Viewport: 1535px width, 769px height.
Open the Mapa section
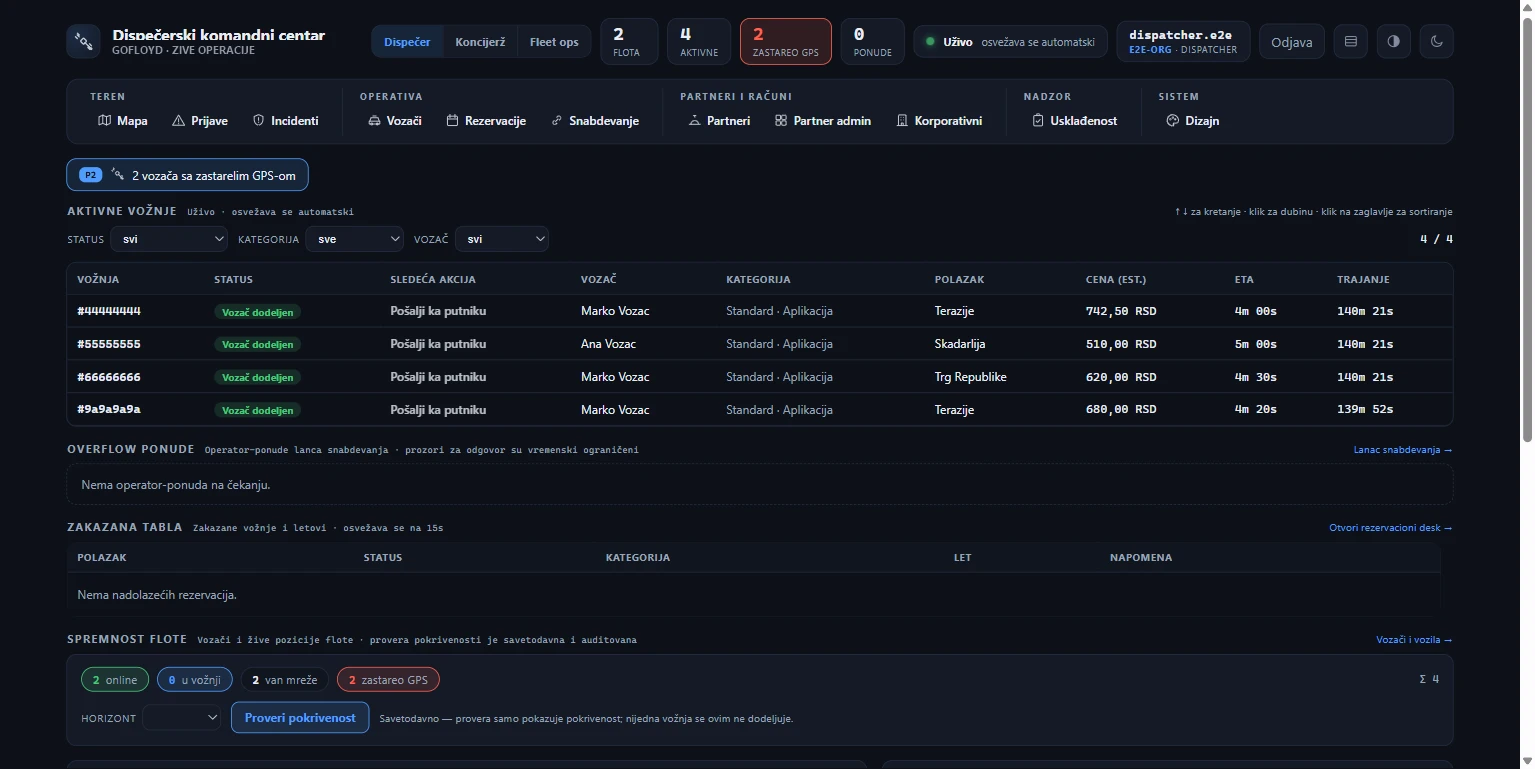click(x=123, y=121)
